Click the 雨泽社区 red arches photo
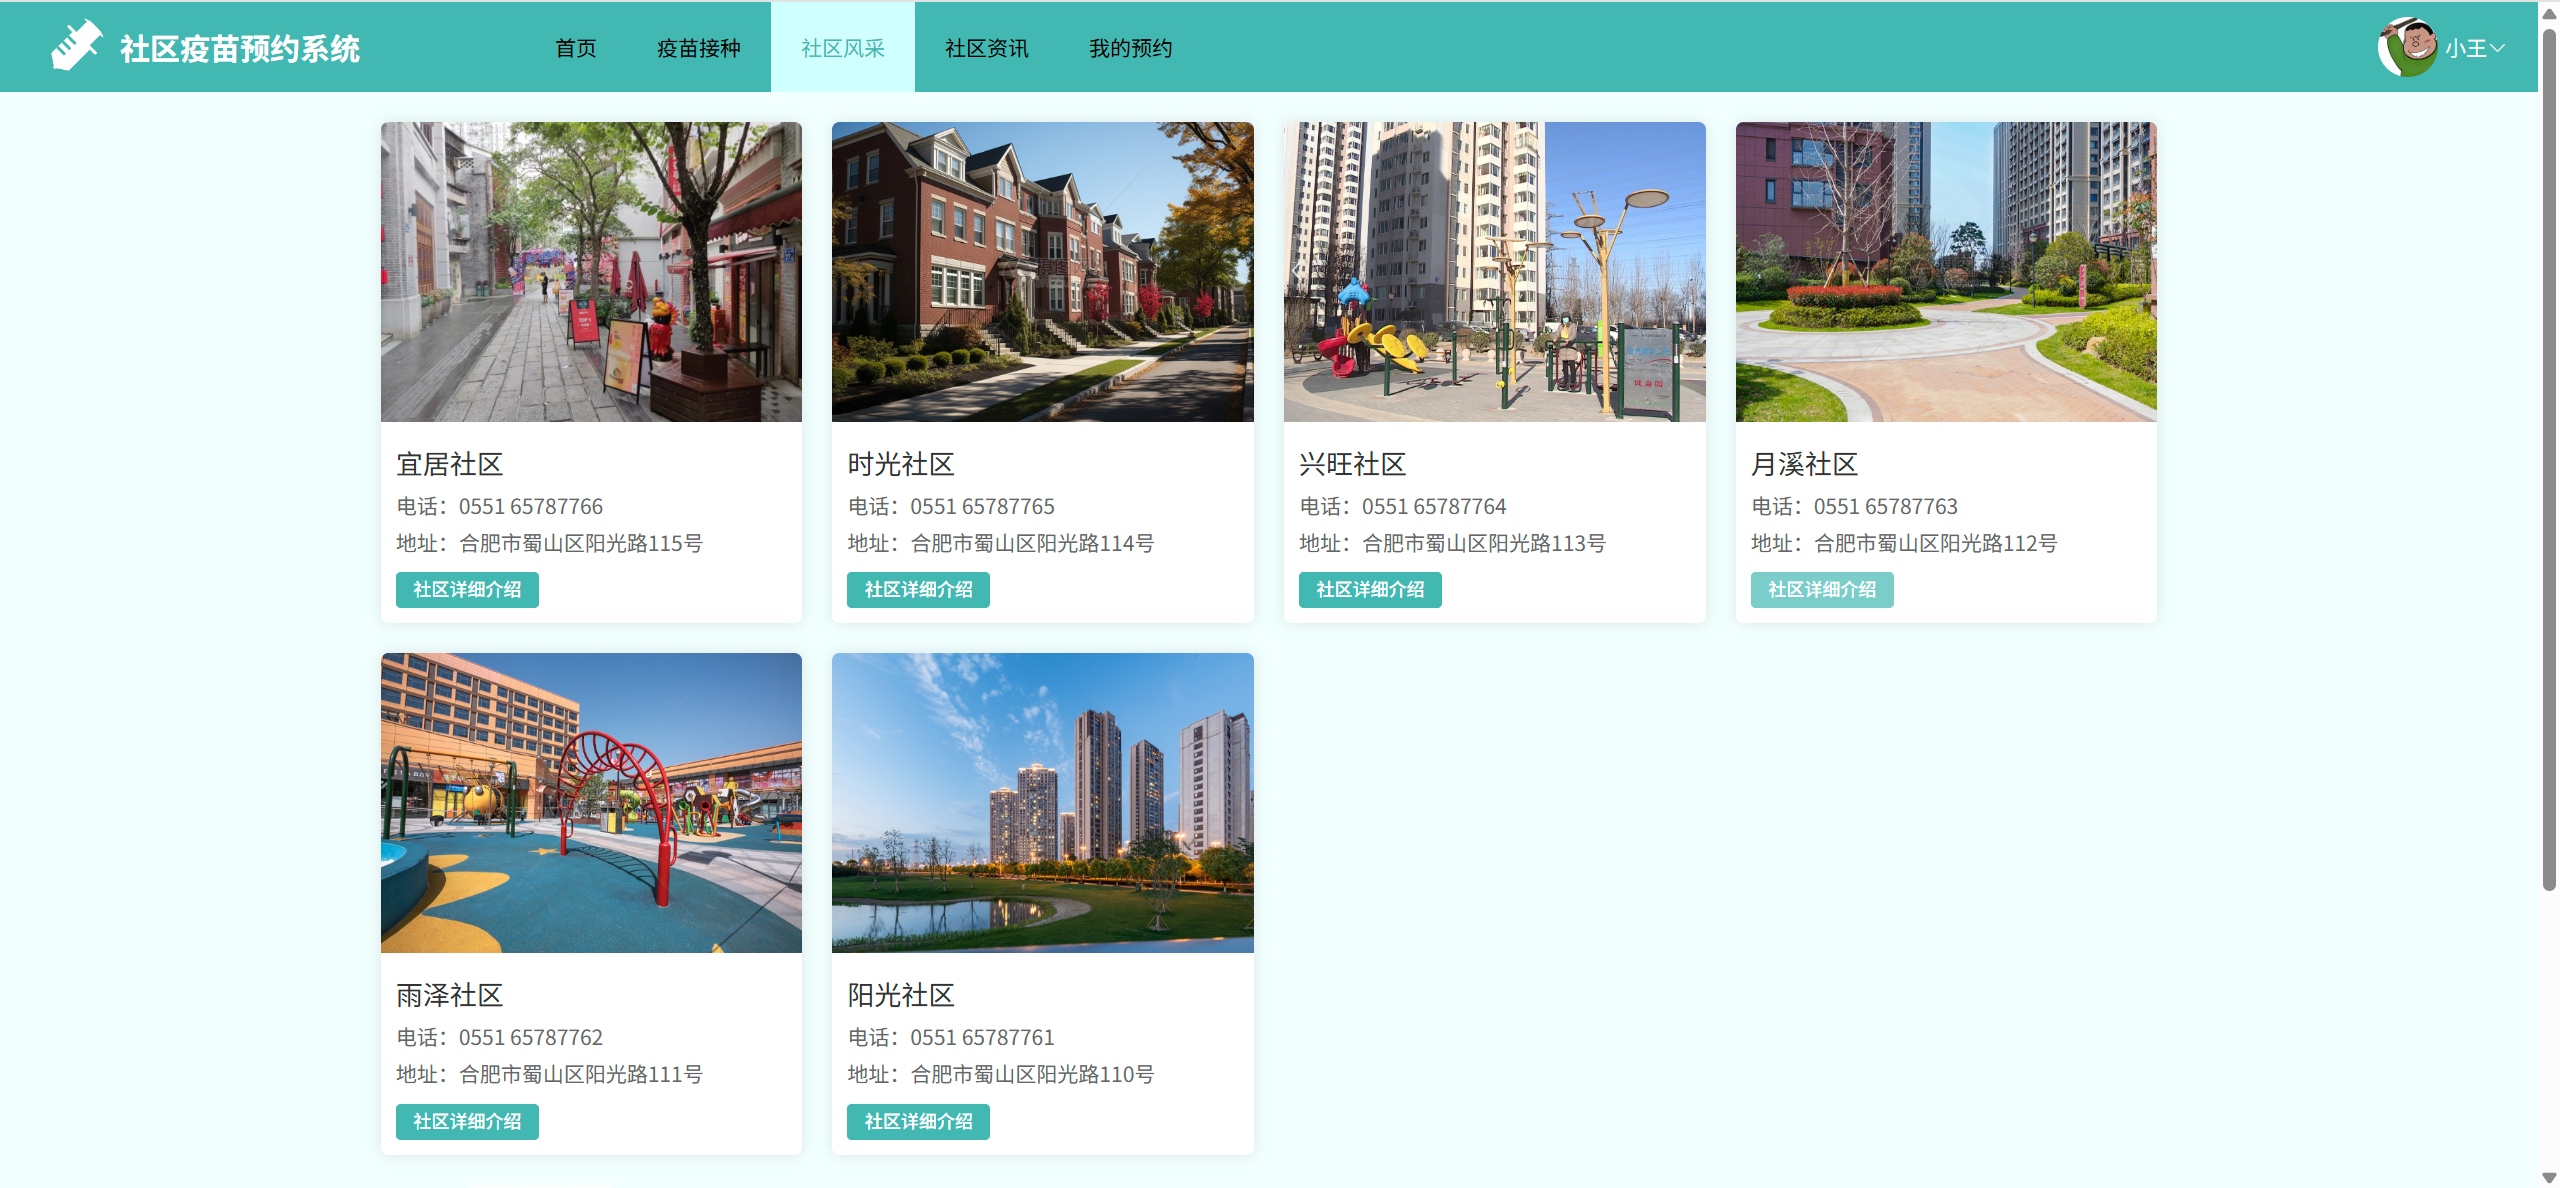 pyautogui.click(x=591, y=803)
